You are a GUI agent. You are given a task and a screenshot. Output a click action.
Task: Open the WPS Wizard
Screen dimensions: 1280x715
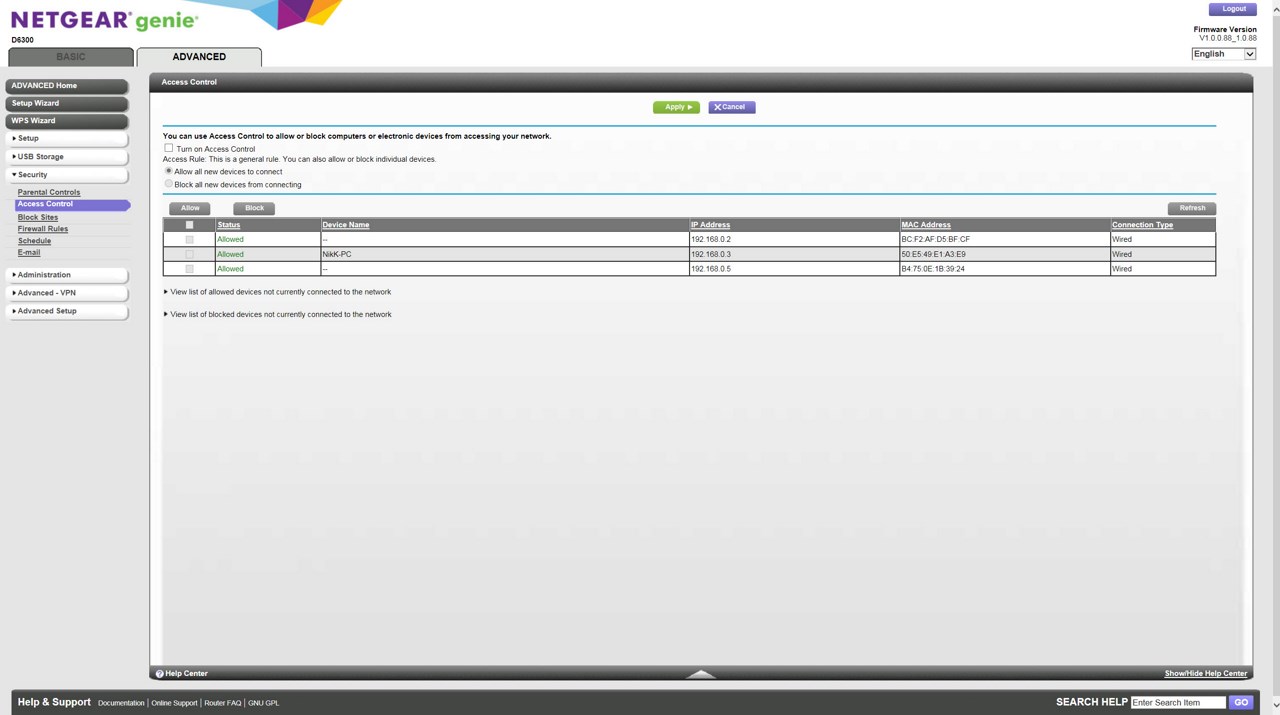pos(67,121)
